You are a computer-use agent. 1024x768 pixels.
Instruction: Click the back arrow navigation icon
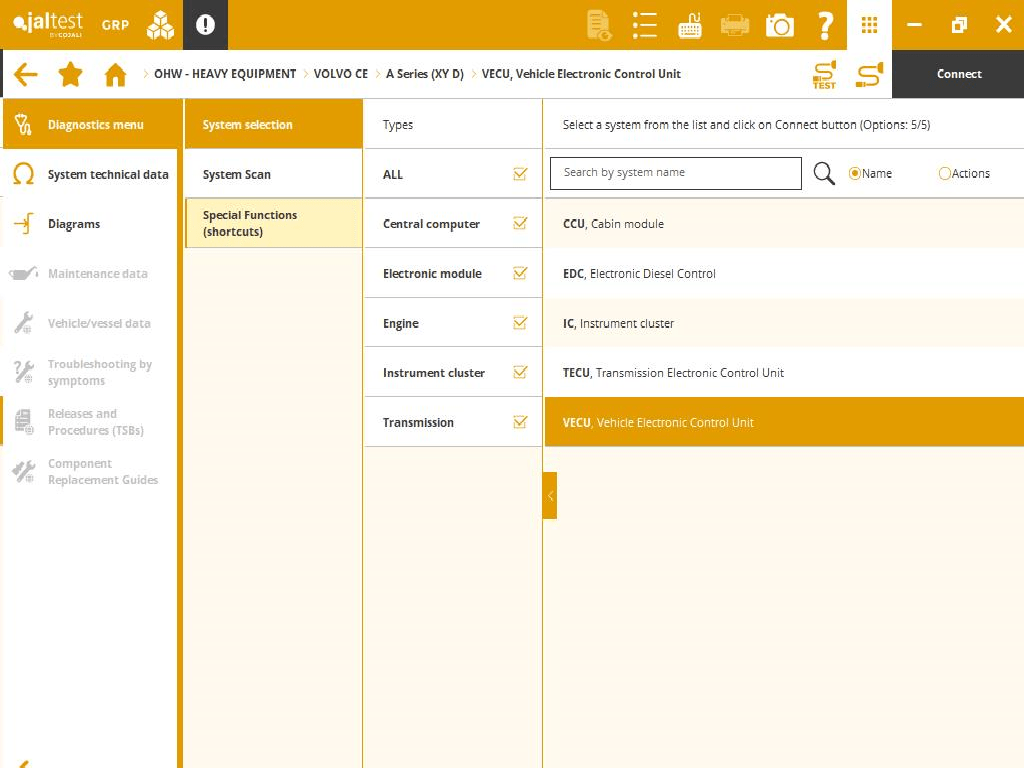click(26, 74)
